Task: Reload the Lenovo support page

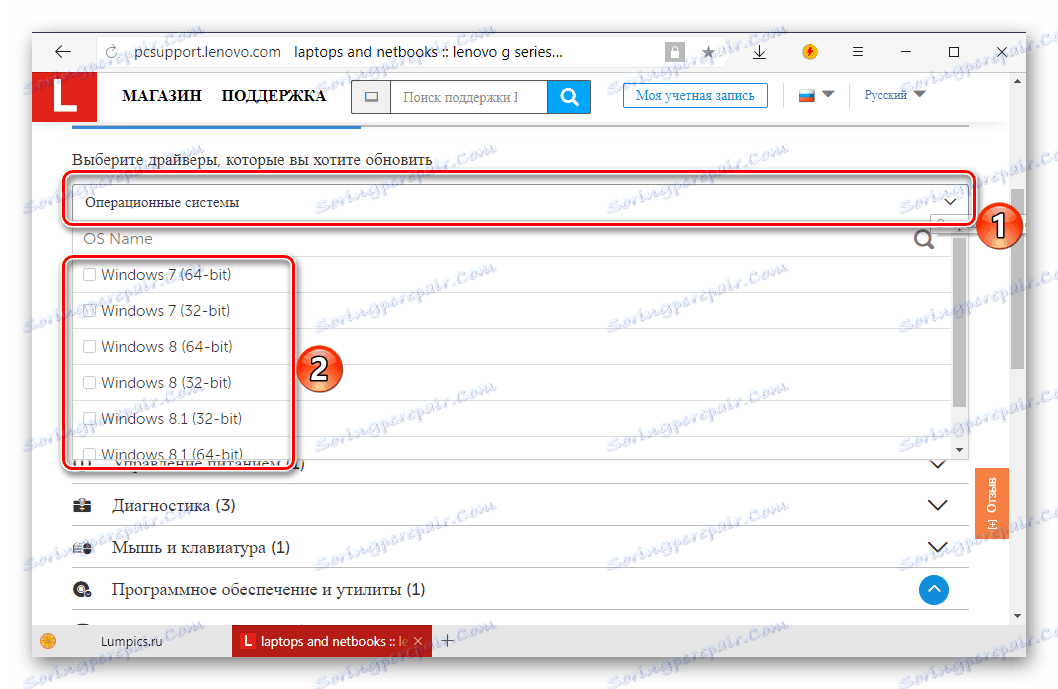Action: (111, 52)
